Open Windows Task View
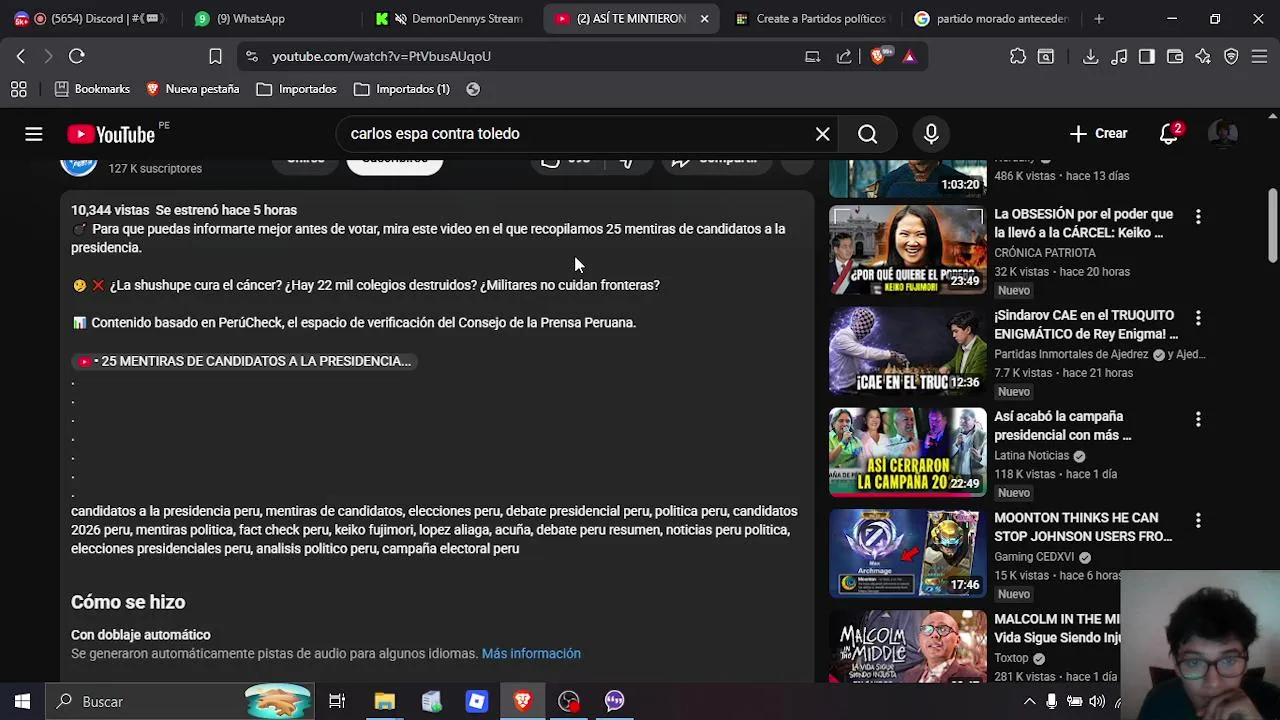This screenshot has width=1280, height=720. click(x=337, y=702)
